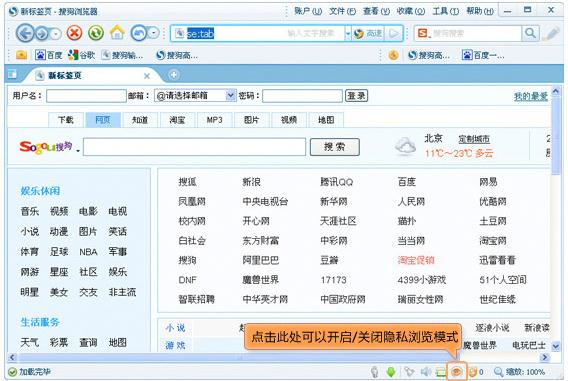Switch to the MP3 search tab

214,120
